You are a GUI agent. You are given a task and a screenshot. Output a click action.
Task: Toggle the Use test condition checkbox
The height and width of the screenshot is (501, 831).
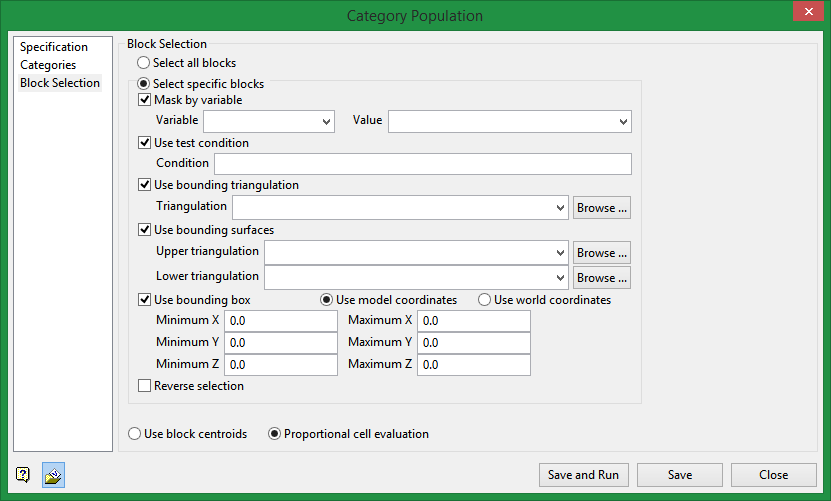pos(145,143)
